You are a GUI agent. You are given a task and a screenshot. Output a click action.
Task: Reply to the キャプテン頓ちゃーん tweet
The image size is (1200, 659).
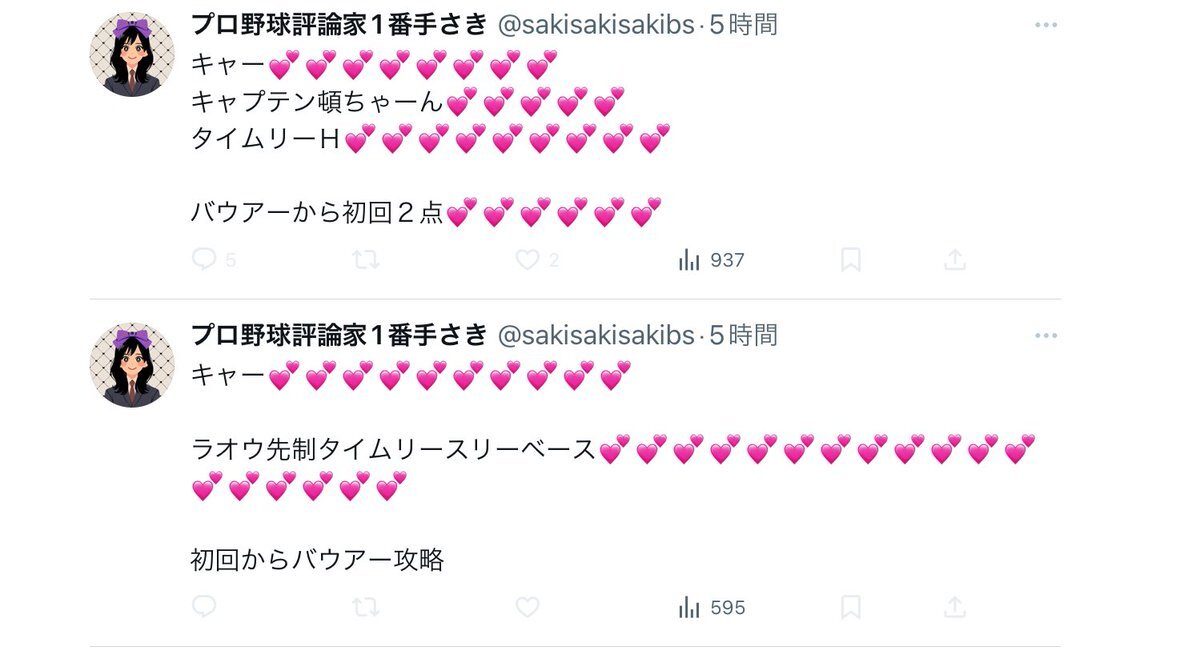(x=204, y=260)
